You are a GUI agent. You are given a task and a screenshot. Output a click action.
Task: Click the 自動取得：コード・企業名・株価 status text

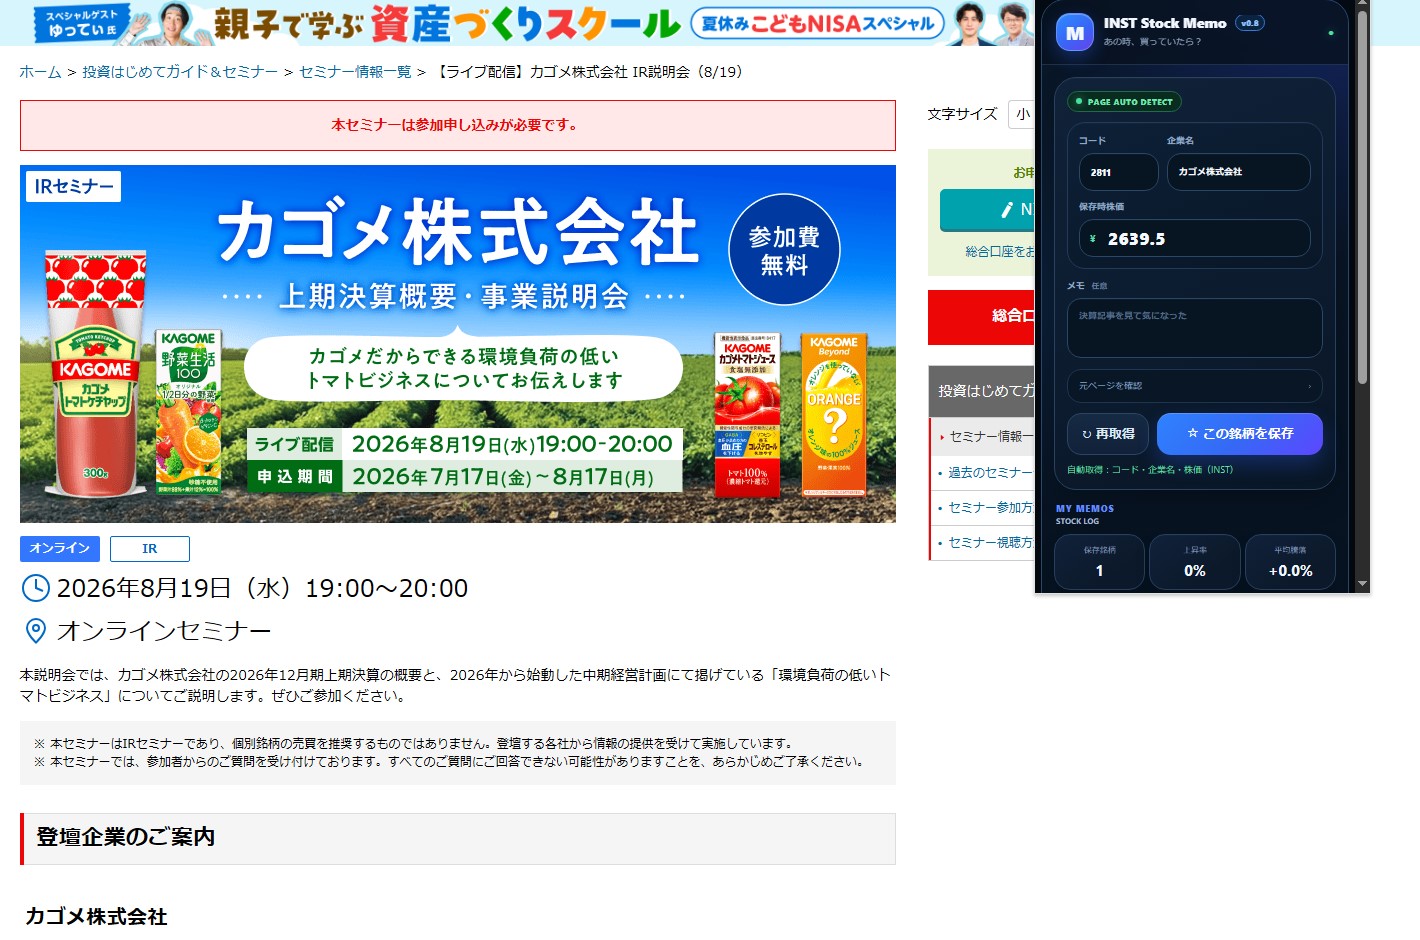click(1150, 470)
